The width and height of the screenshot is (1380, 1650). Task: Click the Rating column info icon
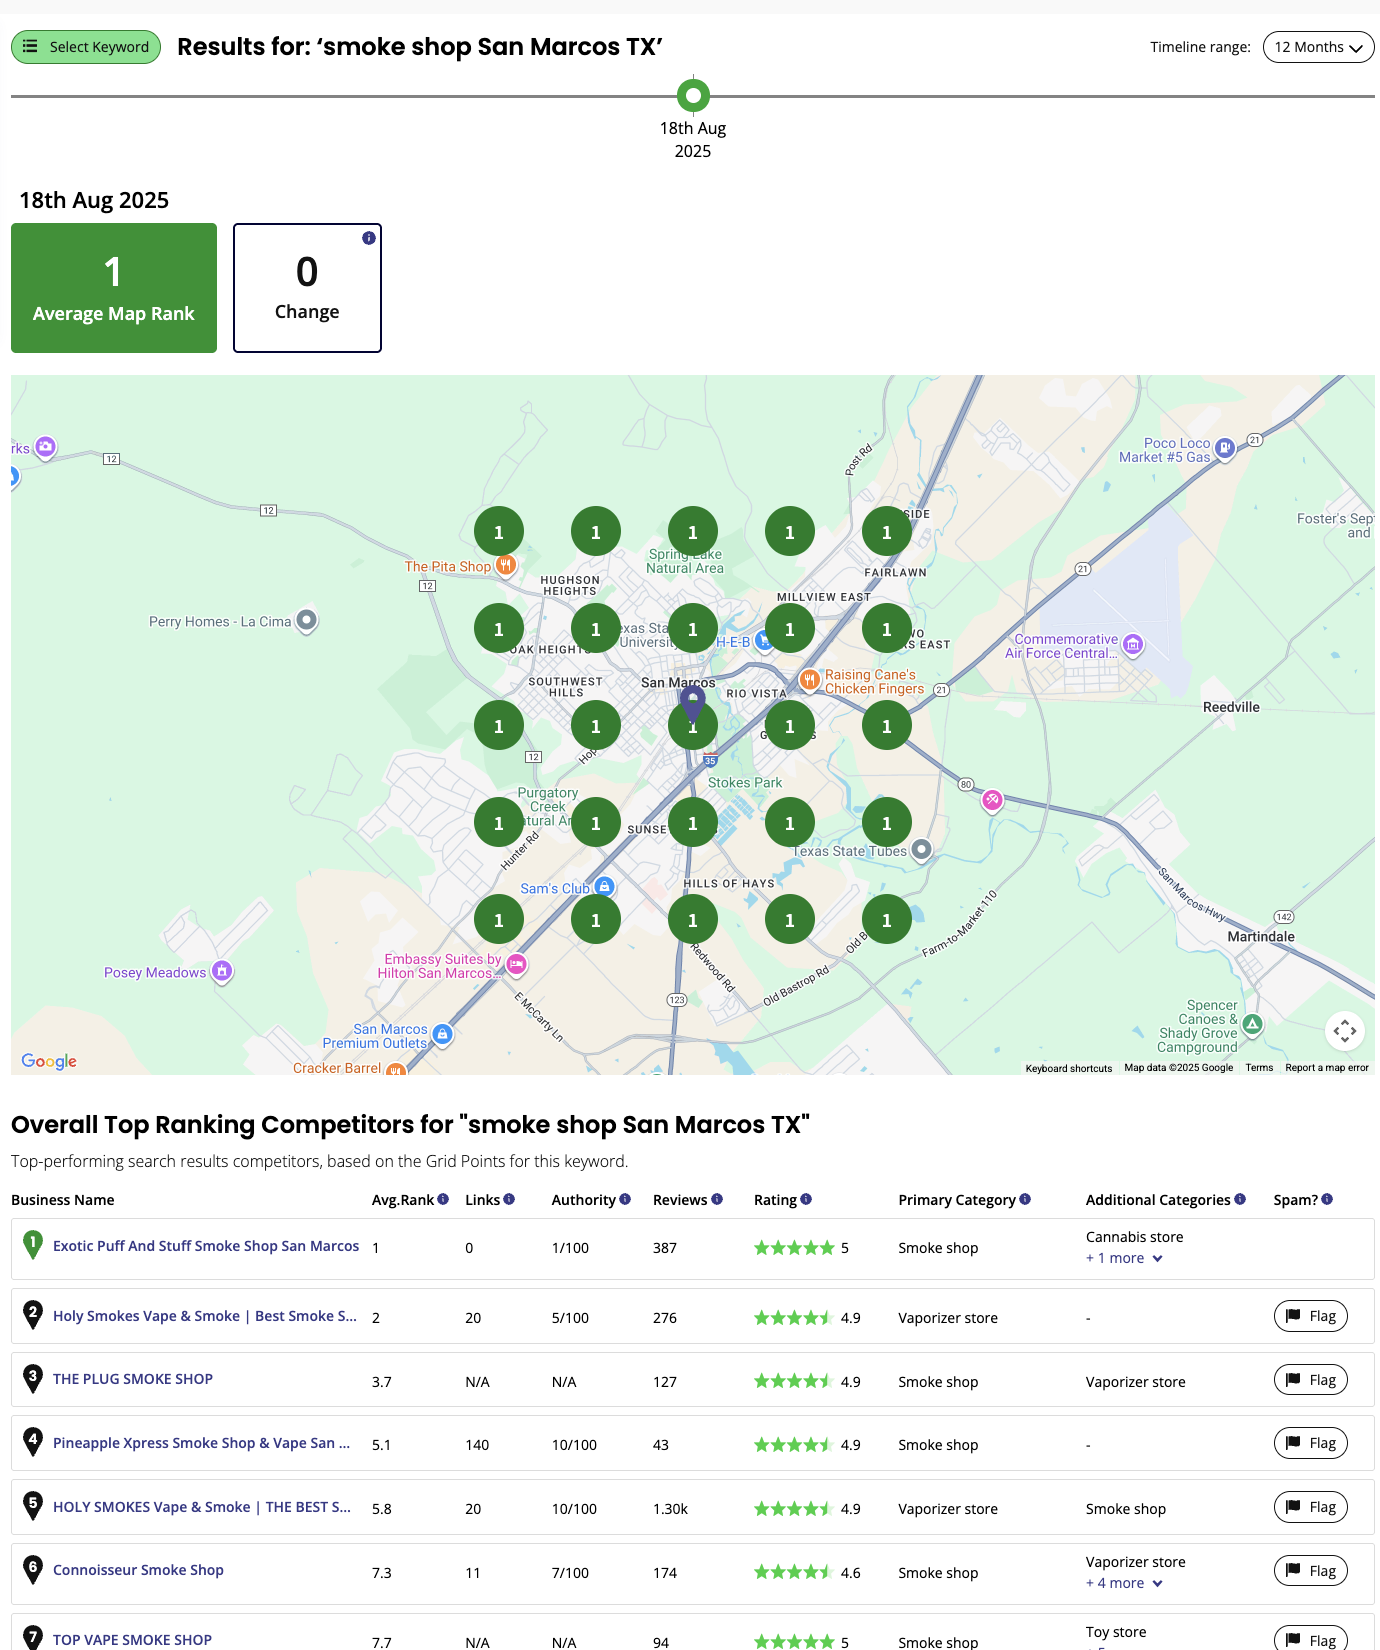point(806,1199)
